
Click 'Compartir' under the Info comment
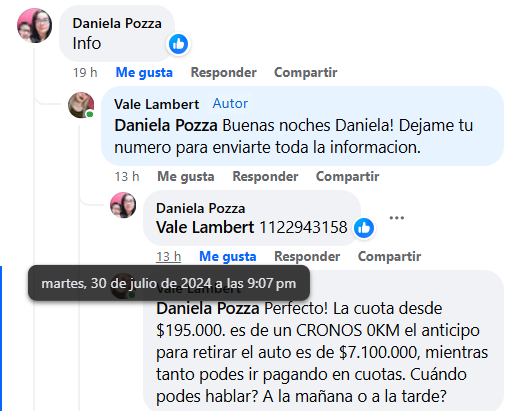point(306,72)
